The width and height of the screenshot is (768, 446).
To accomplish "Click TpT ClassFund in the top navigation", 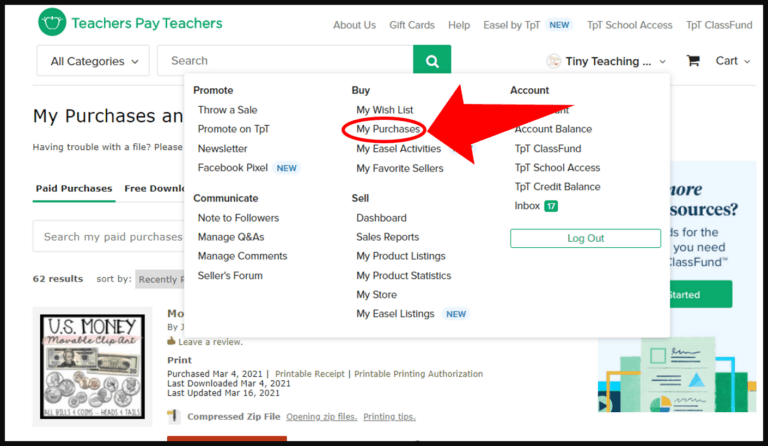I will click(x=719, y=25).
